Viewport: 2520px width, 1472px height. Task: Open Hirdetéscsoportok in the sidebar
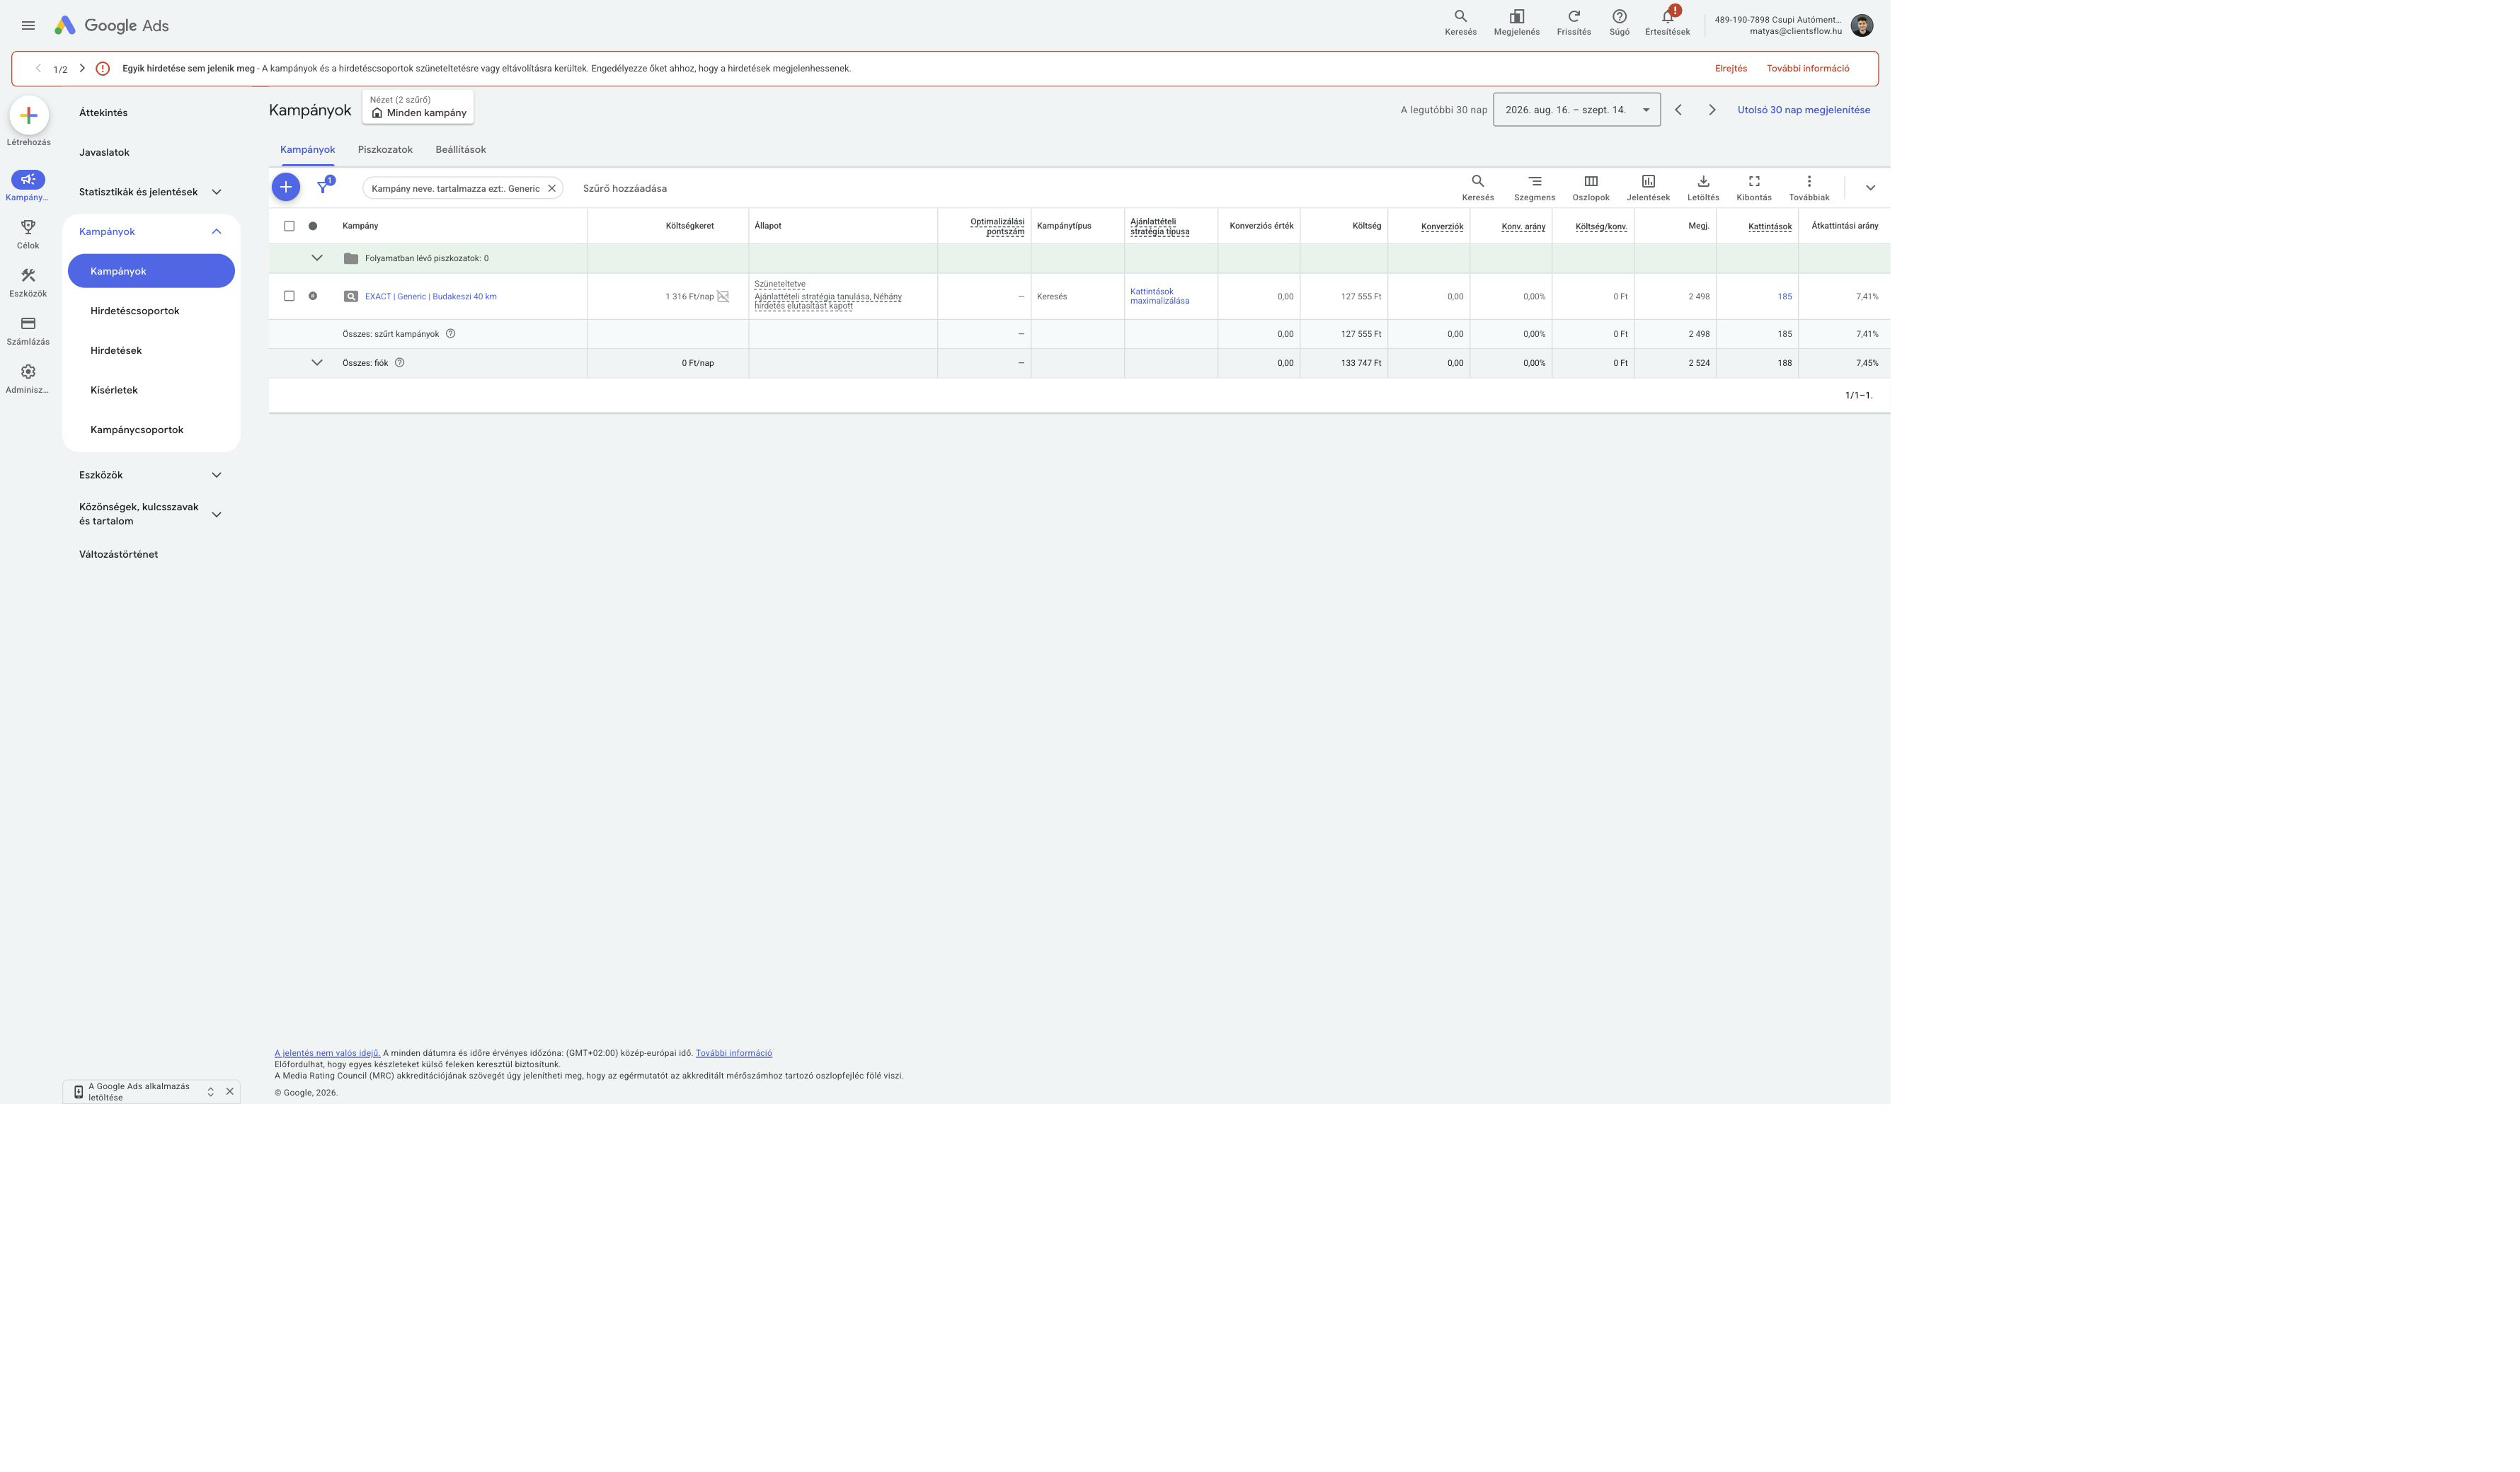[135, 311]
